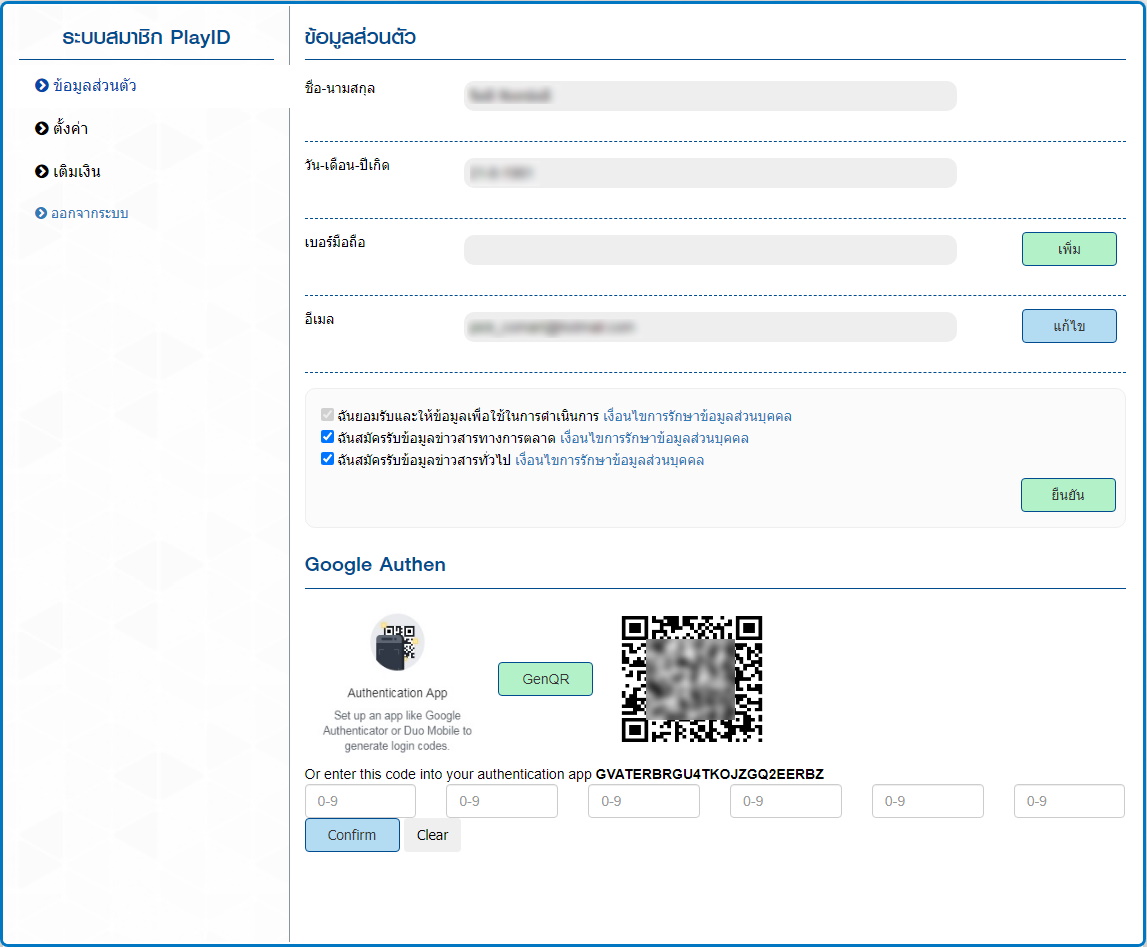Viewport: 1147px width, 948px height.
Task: Click the Authentication App icon image
Action: pos(397,642)
